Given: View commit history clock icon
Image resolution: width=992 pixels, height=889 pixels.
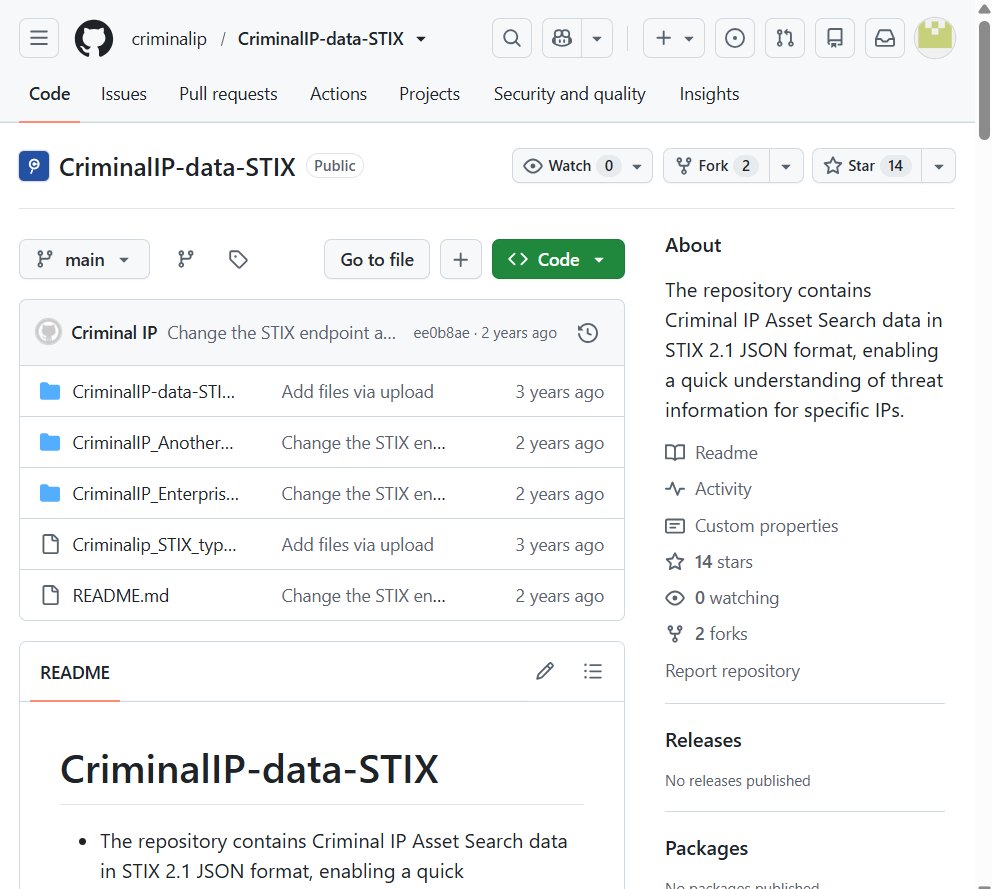Looking at the screenshot, I should (x=588, y=333).
